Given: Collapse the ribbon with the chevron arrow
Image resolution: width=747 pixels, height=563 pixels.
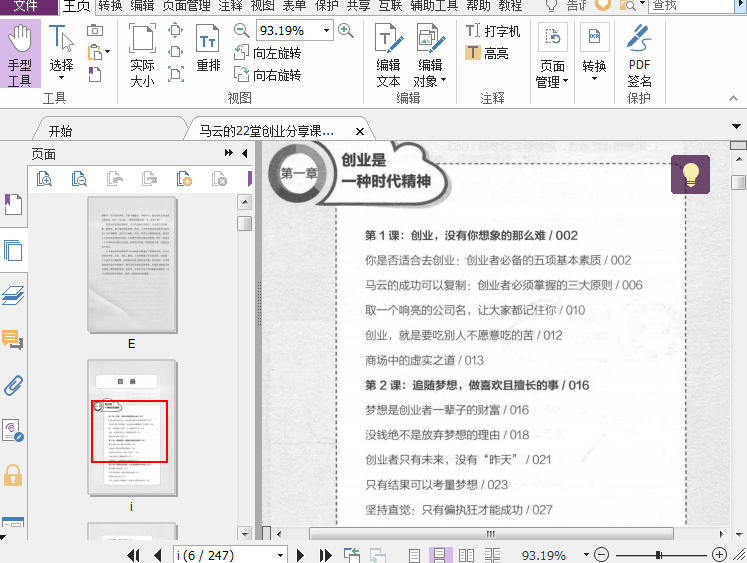Looking at the screenshot, I should coord(733,98).
